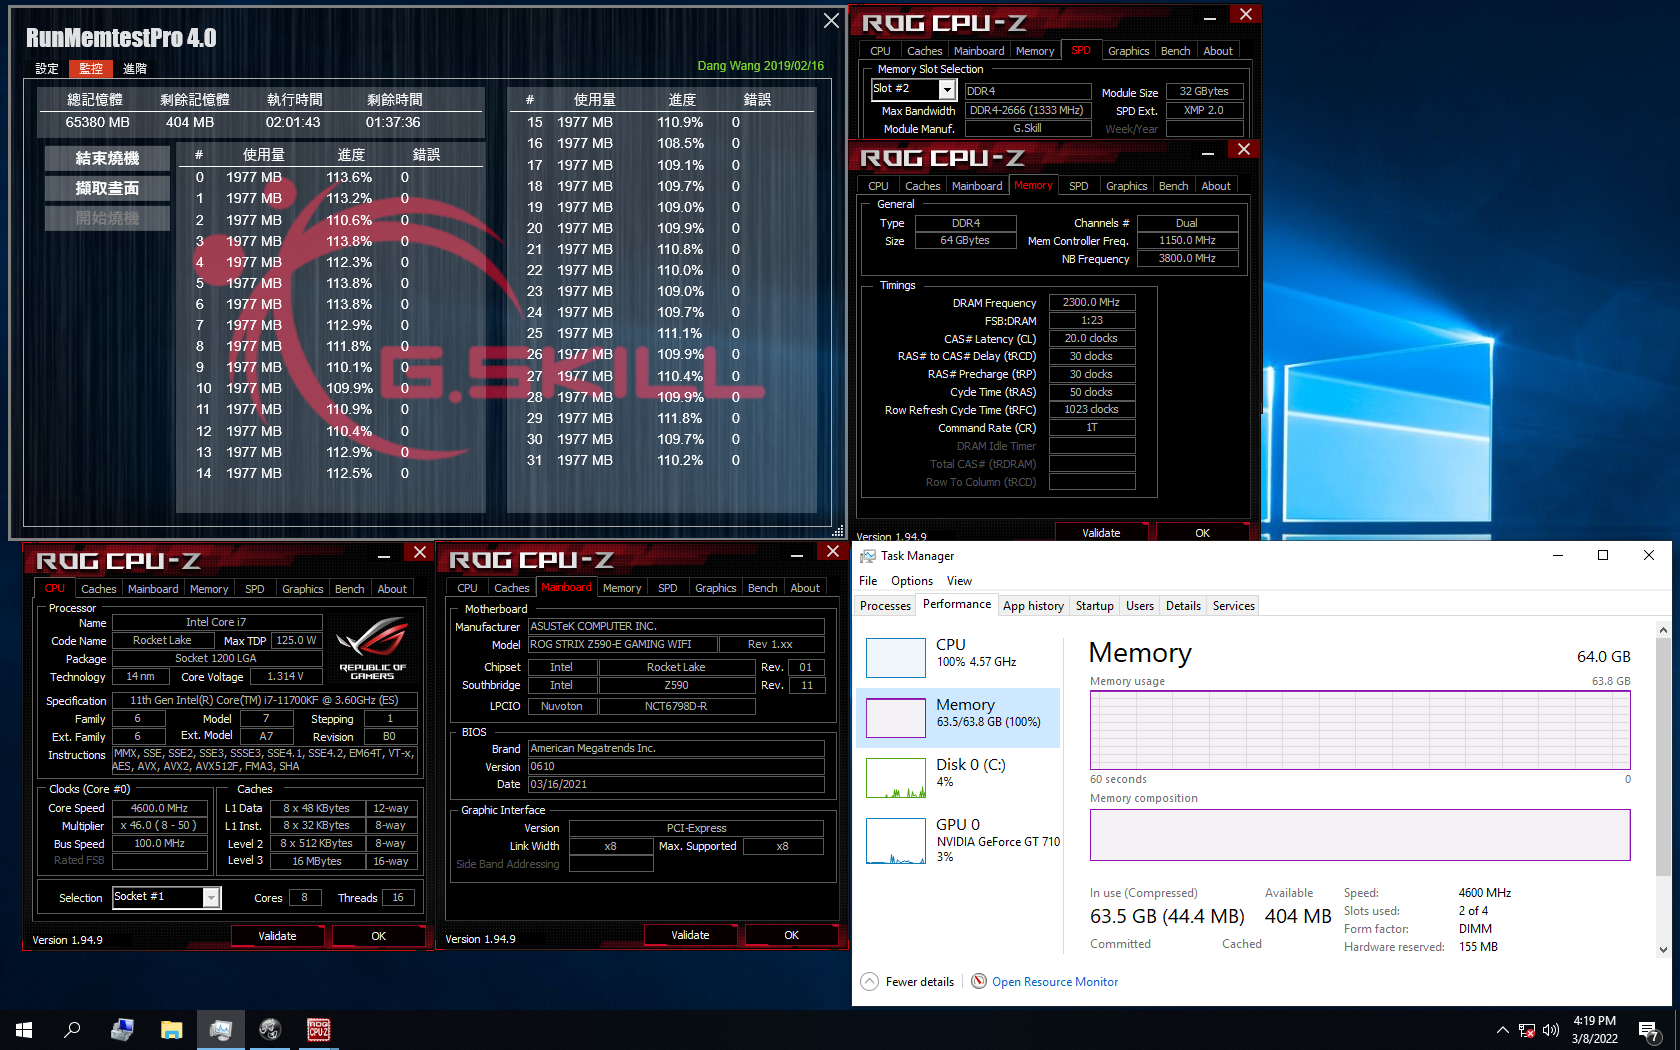Click the taskbar search icon
1680x1050 pixels.
click(71, 1030)
